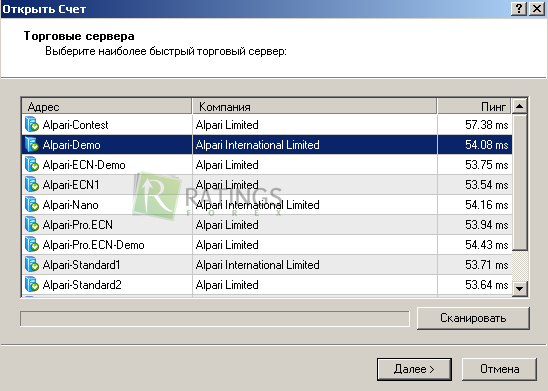This screenshot has width=548, height=391.
Task: Click the 53.54 ms ping value
Action: click(x=486, y=184)
